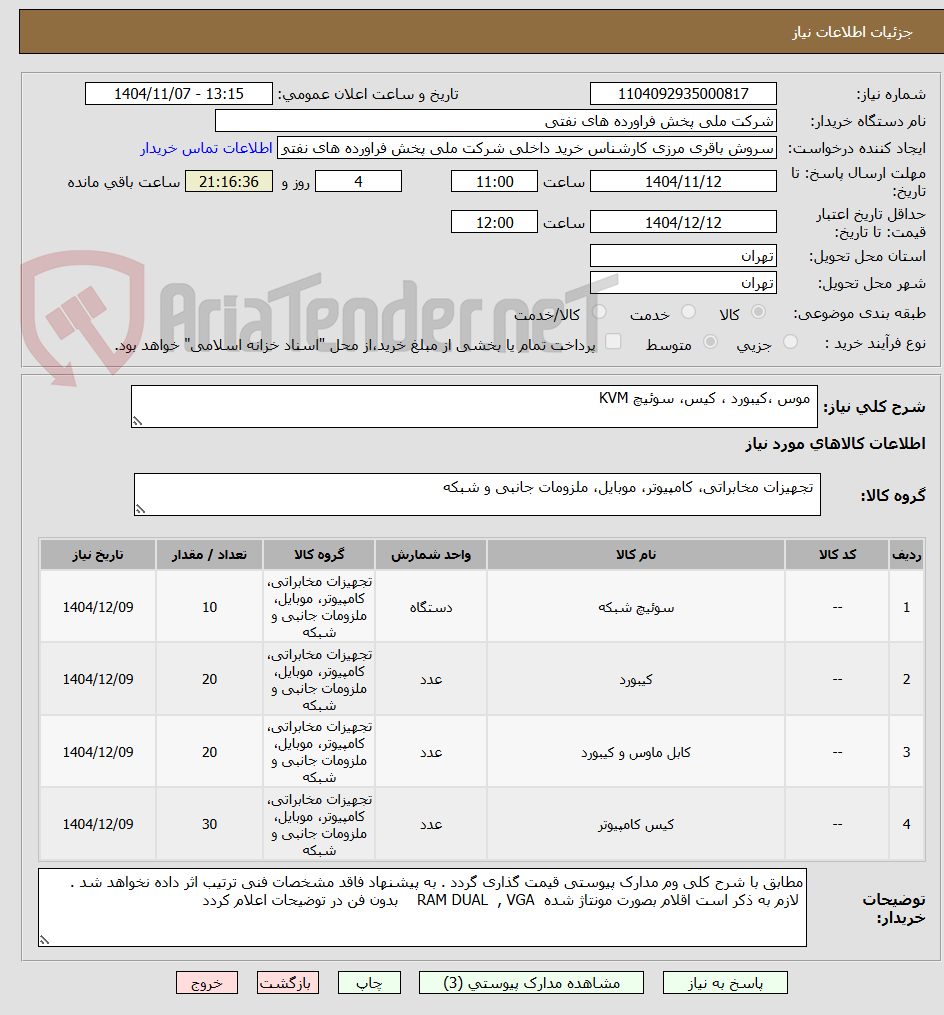Click date 1404/12/09 in کیبورد row
This screenshot has height=1015, width=944.
coord(98,679)
